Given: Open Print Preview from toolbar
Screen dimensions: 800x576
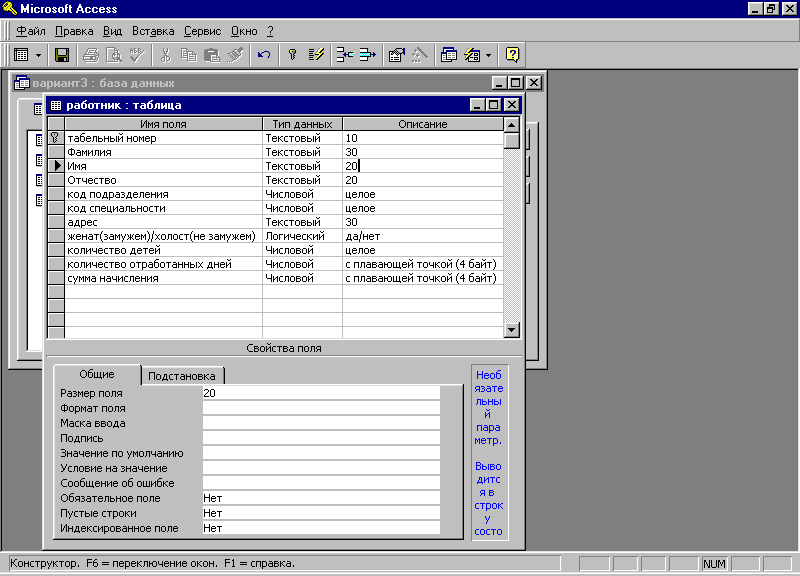Looking at the screenshot, I should click(x=114, y=55).
